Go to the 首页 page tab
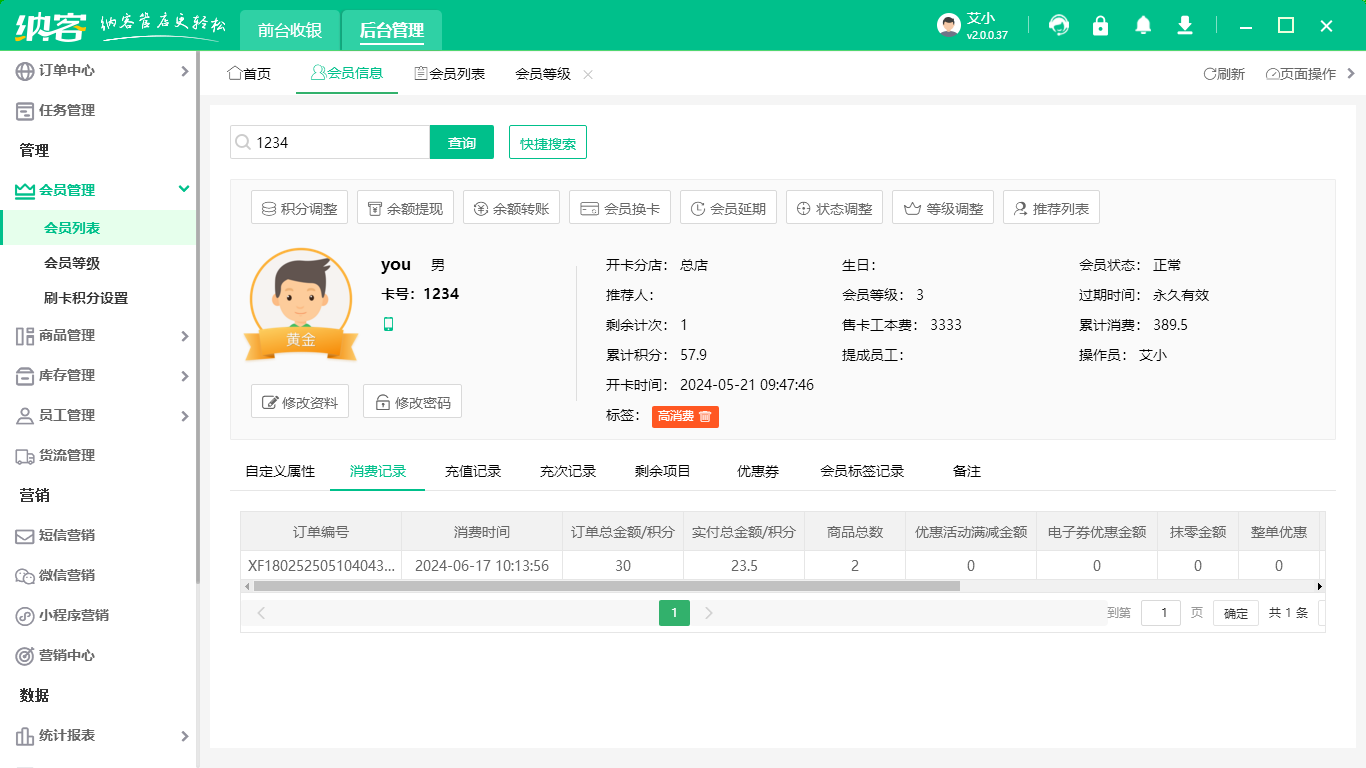The image size is (1366, 768). pos(249,73)
